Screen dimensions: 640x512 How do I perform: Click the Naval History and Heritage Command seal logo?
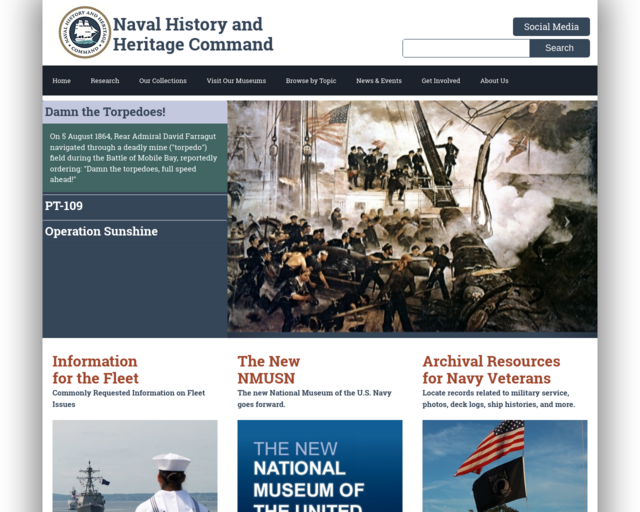(85, 32)
